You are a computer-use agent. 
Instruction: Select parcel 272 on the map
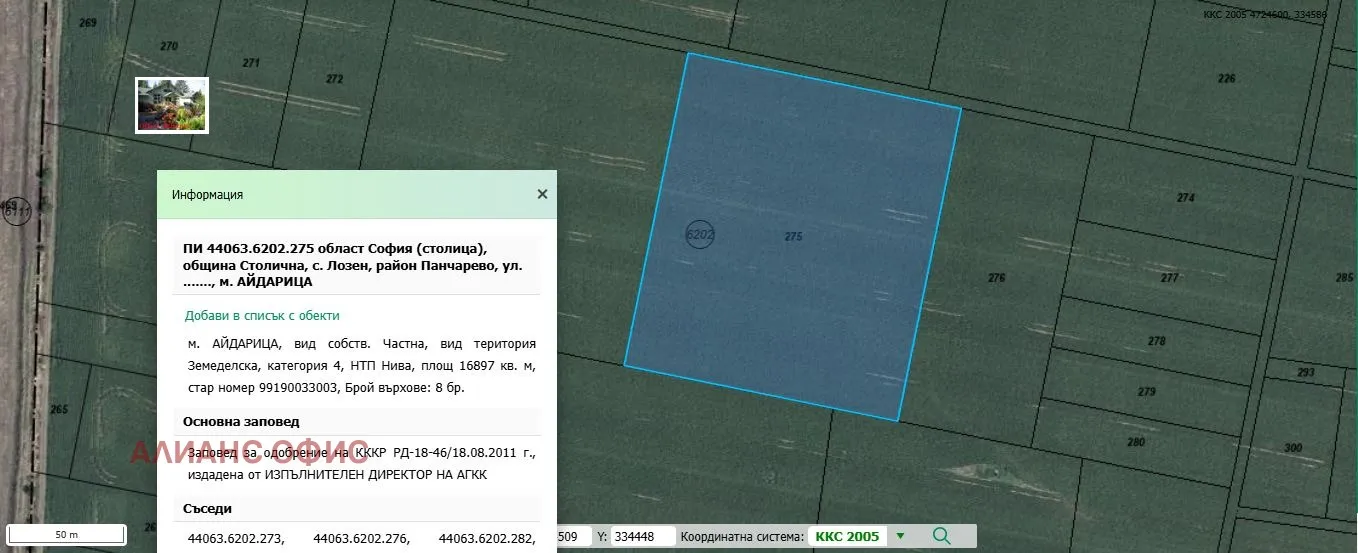pyautogui.click(x=334, y=79)
